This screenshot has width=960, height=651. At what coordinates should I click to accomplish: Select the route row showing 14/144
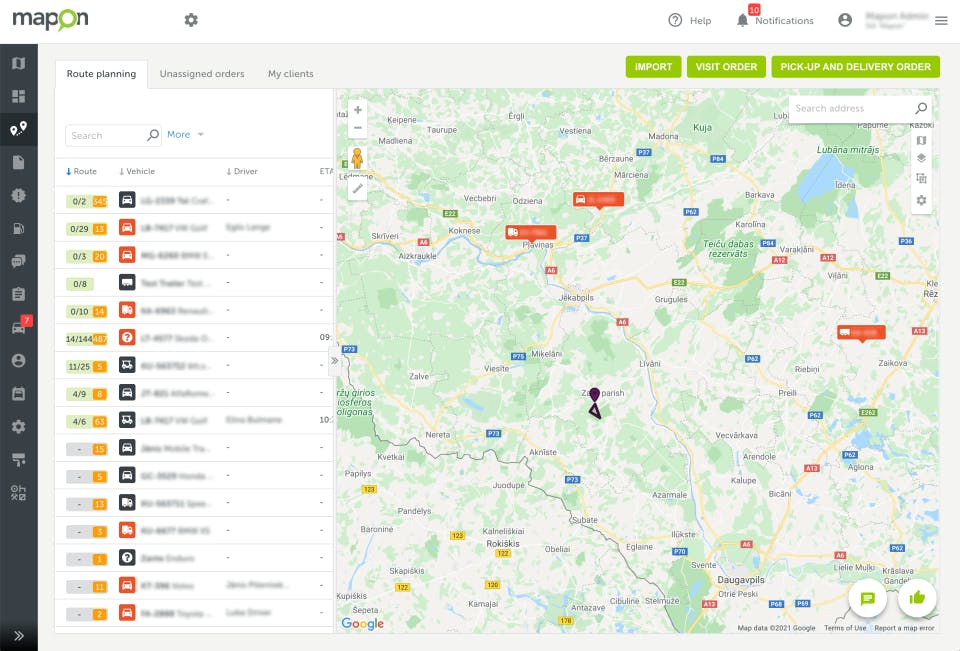[194, 338]
